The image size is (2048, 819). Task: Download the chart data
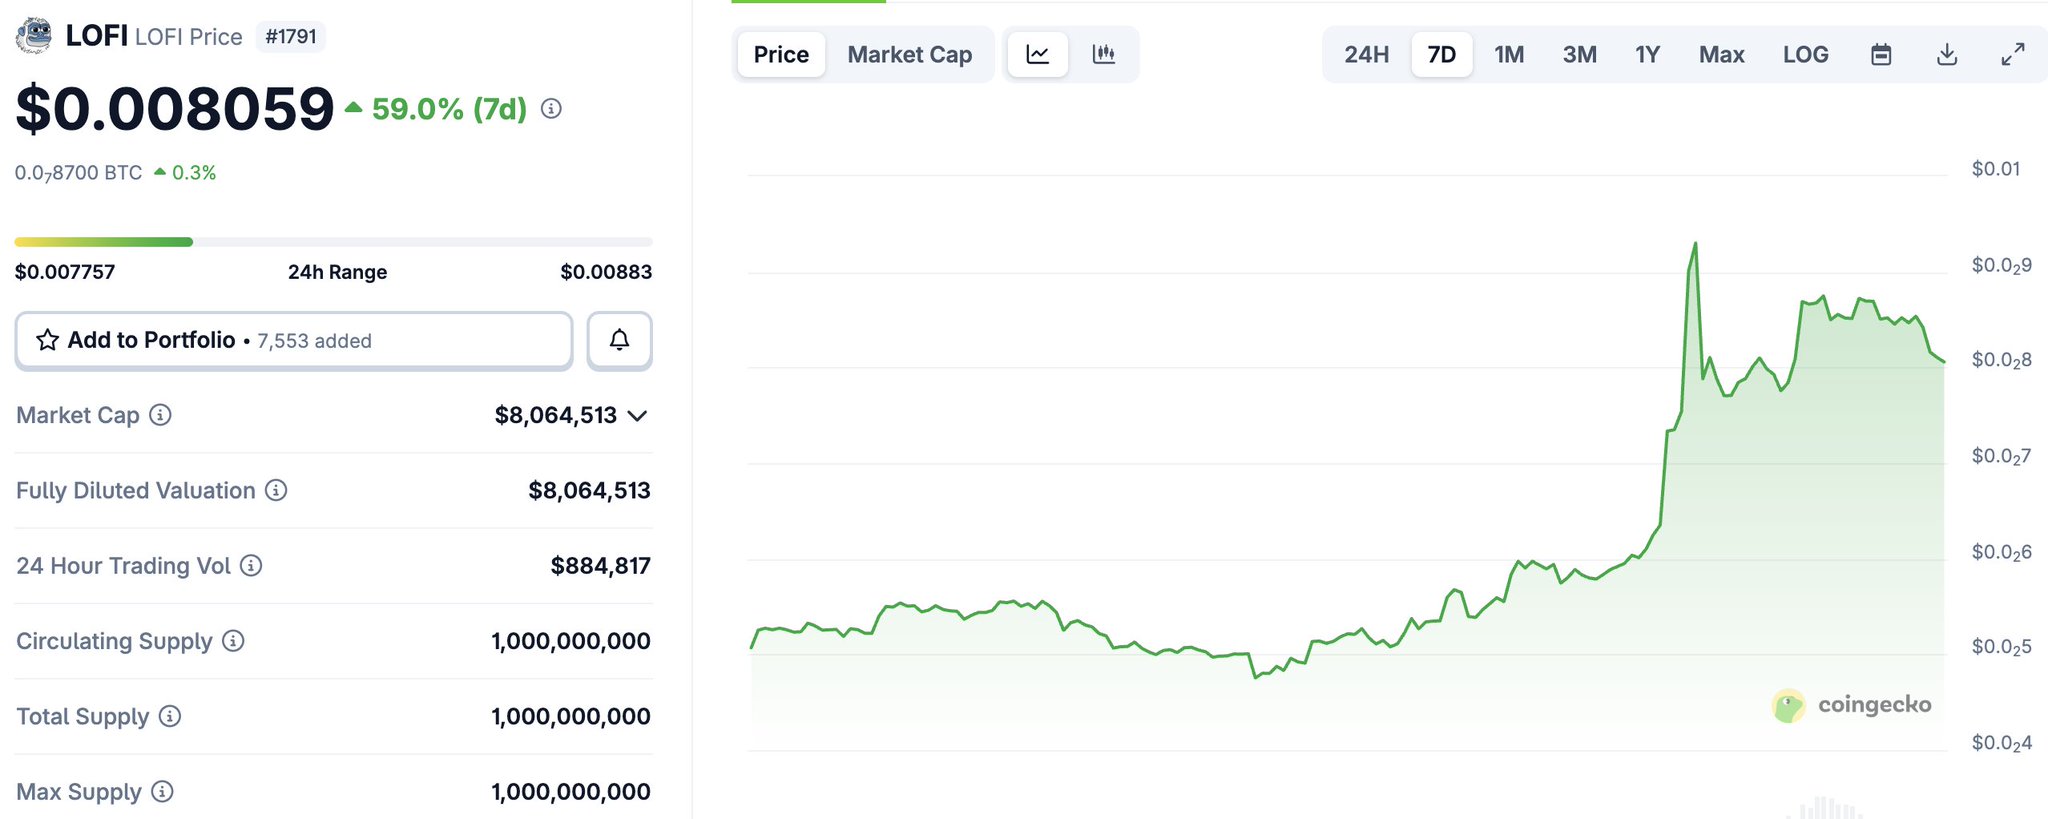[1946, 55]
